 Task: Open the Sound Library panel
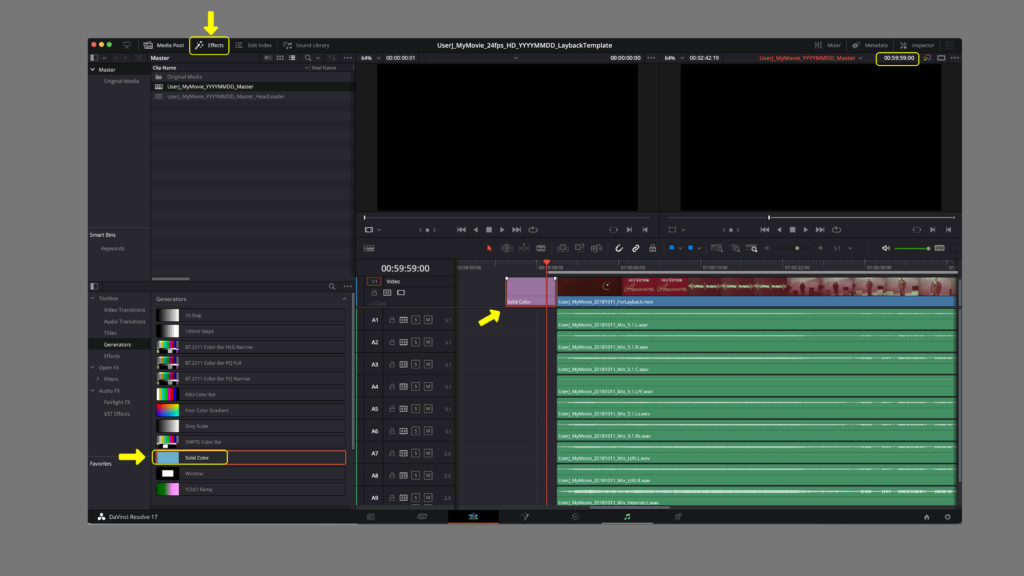tap(306, 45)
